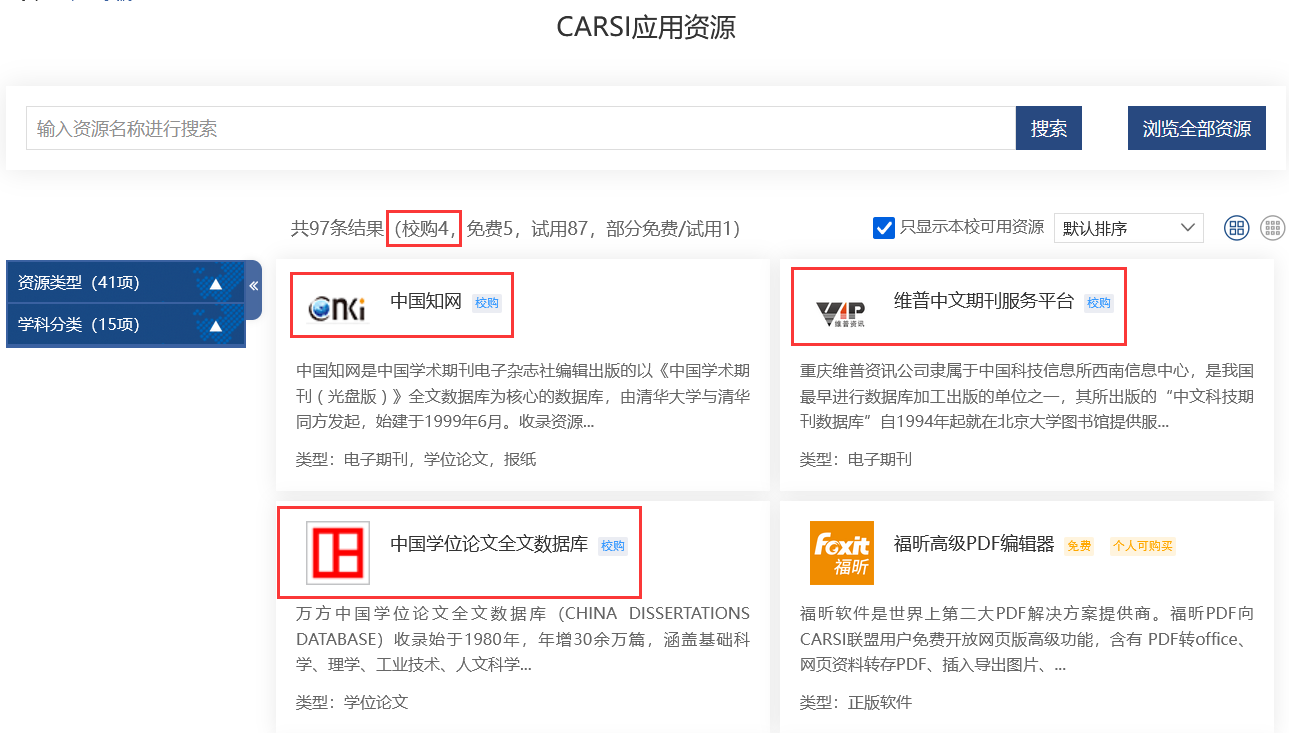Click 类型：电子期刊，学位论文，报纸 line
The height and width of the screenshot is (733, 1289).
[x=416, y=459]
